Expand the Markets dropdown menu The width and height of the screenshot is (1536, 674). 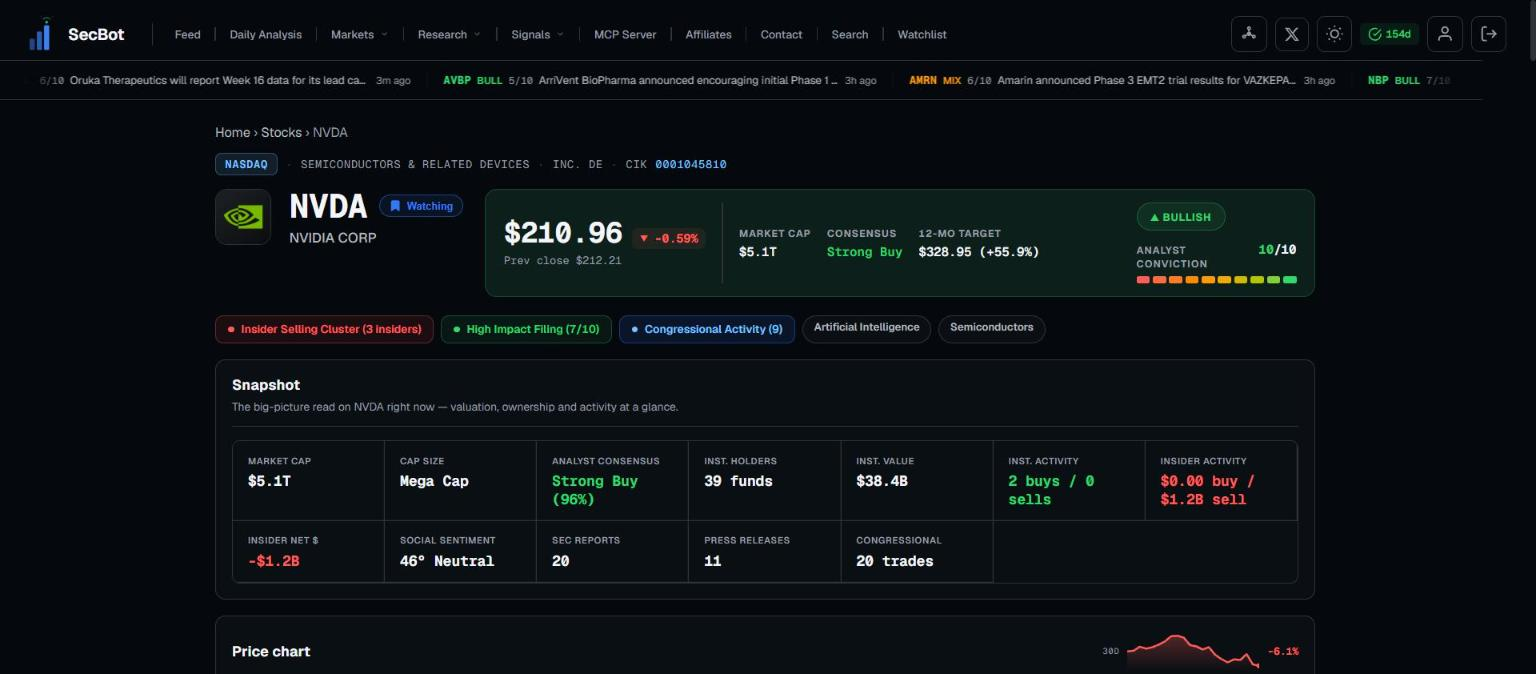(359, 34)
